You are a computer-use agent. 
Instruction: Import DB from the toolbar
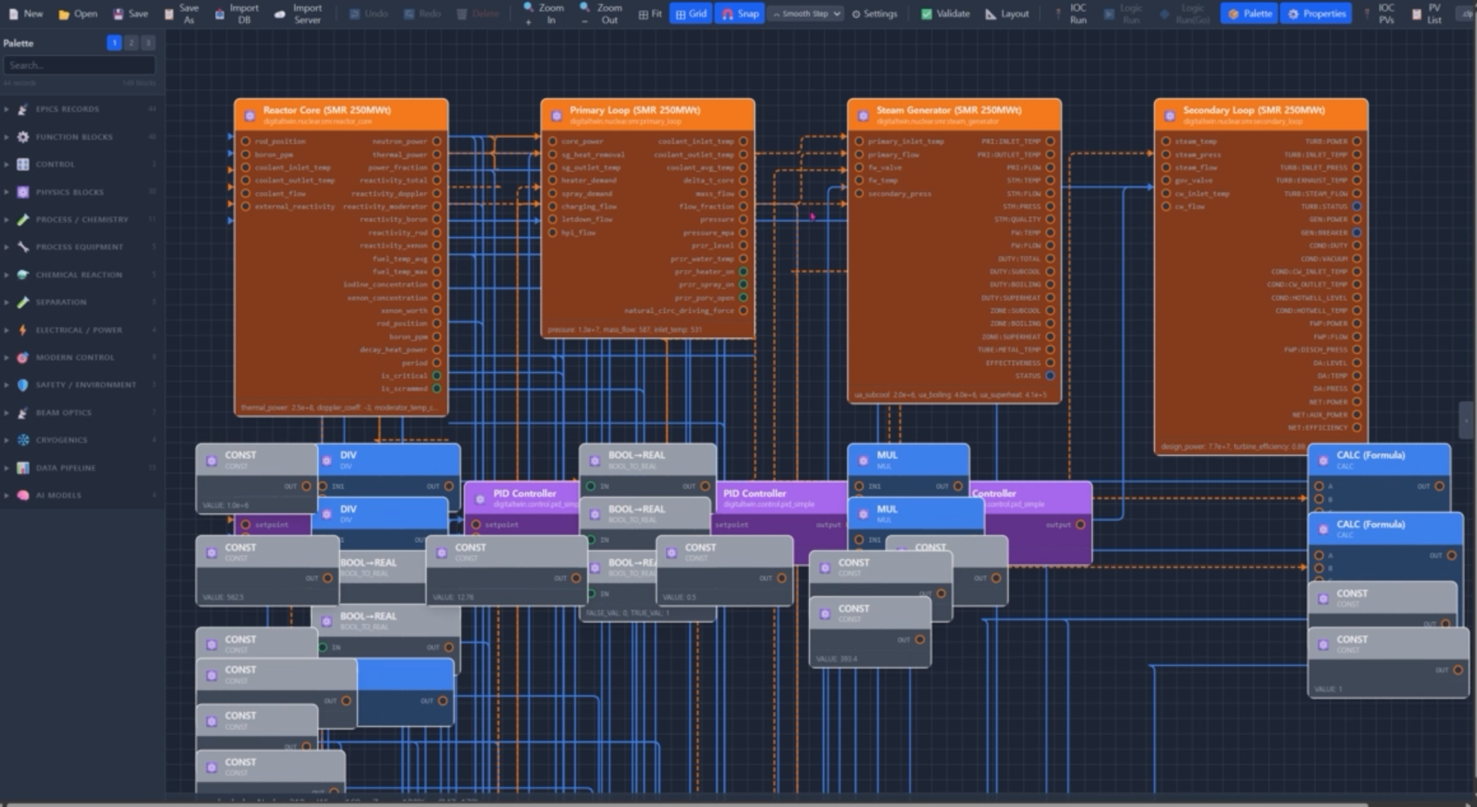click(237, 14)
